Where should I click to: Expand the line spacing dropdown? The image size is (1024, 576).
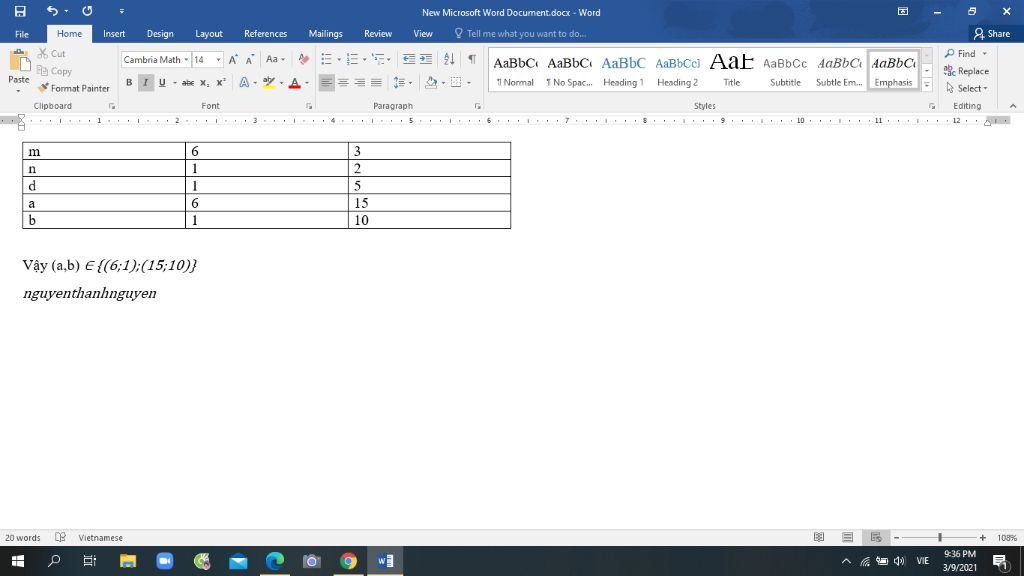[x=409, y=83]
